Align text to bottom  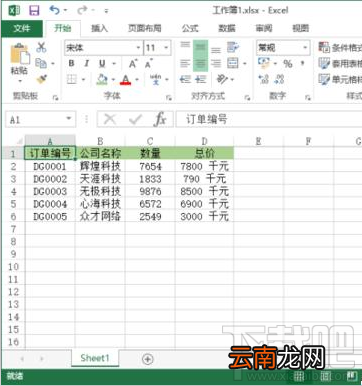216,50
